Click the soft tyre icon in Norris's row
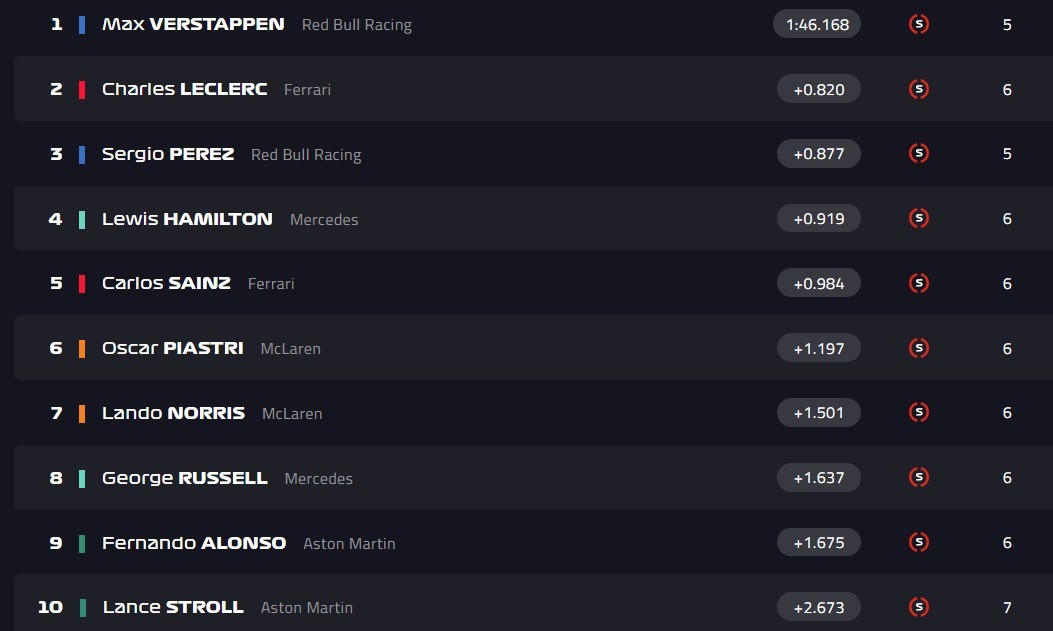Image resolution: width=1053 pixels, height=631 pixels. [918, 412]
